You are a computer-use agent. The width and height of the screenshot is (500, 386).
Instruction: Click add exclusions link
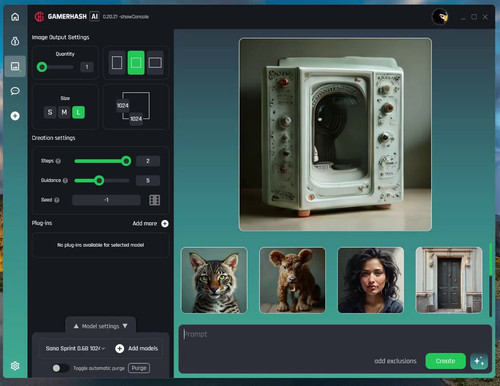[395, 361]
